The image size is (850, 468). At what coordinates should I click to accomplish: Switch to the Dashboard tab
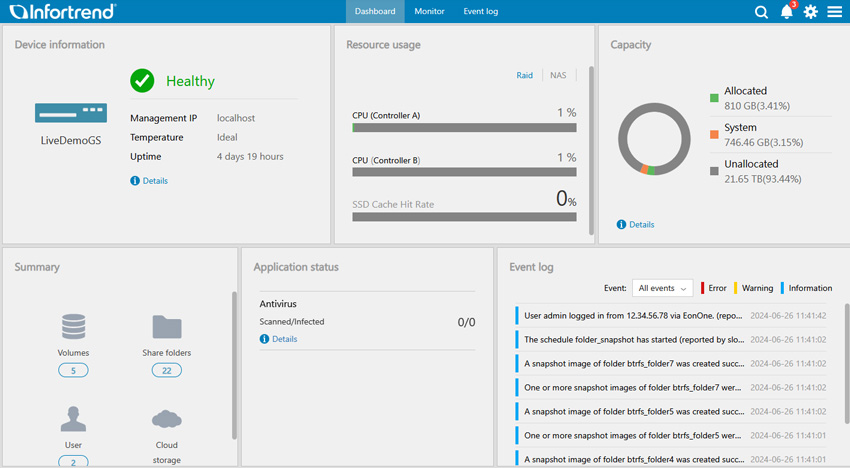(375, 11)
